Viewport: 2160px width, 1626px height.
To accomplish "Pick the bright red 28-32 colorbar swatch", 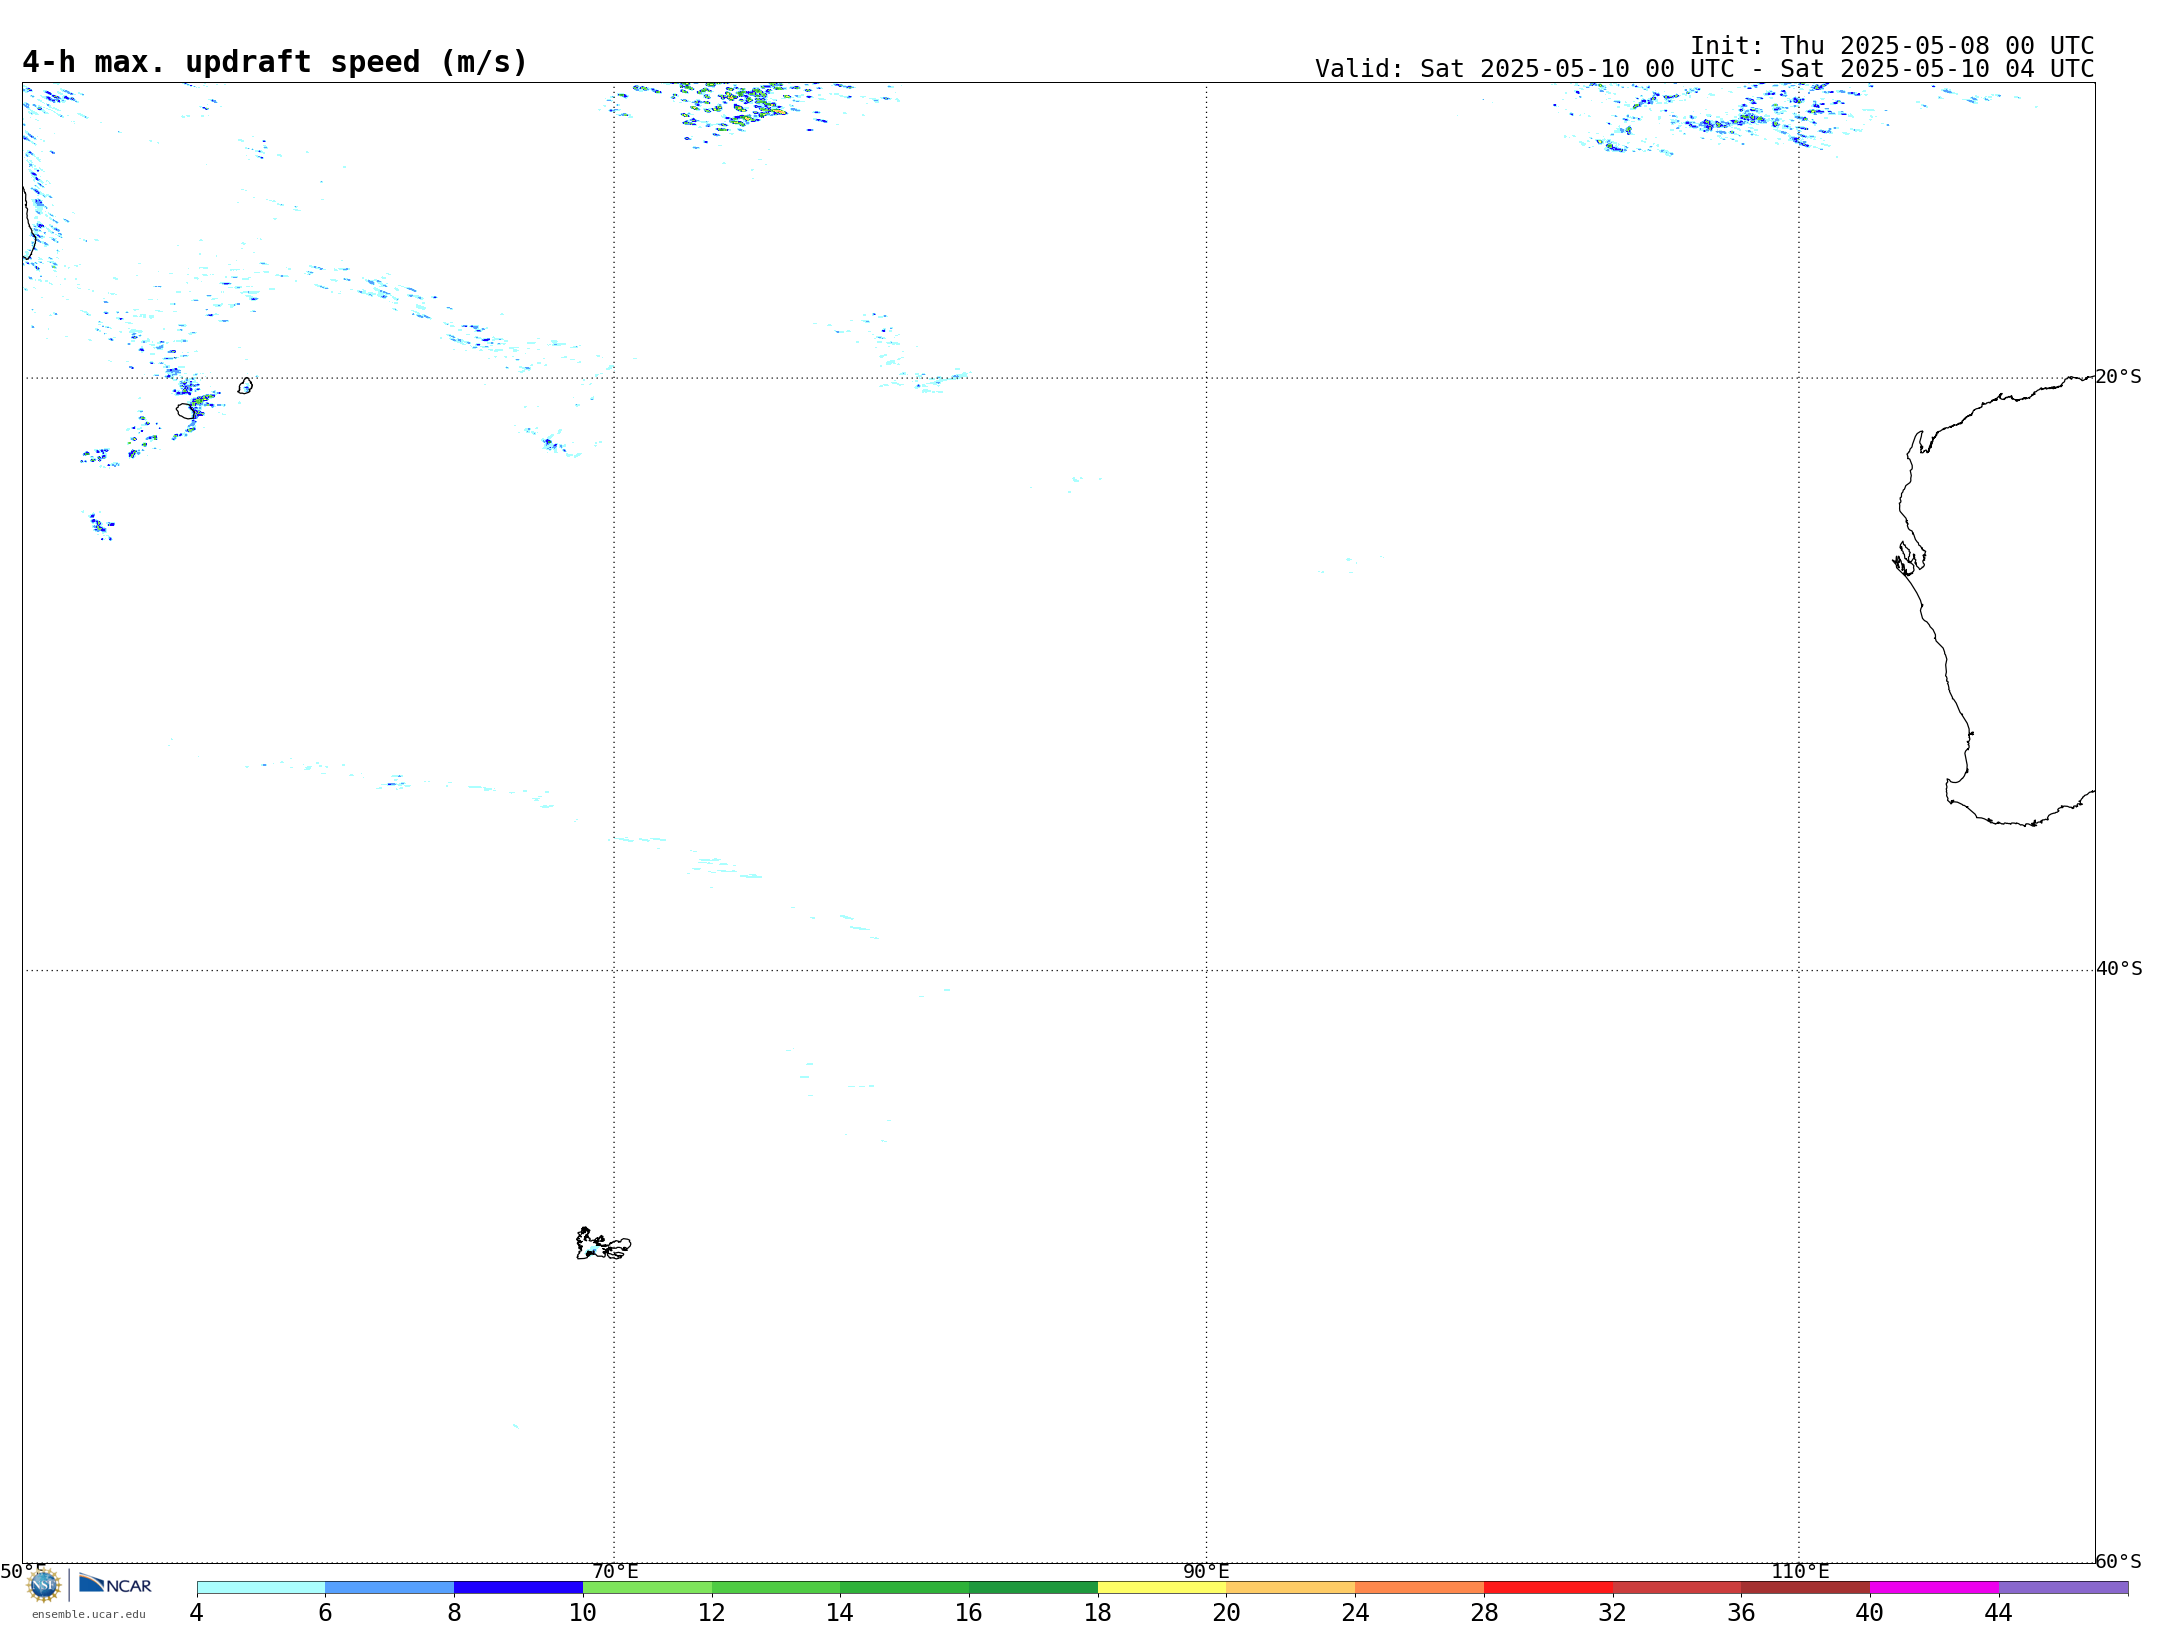I will 1549,1588.
